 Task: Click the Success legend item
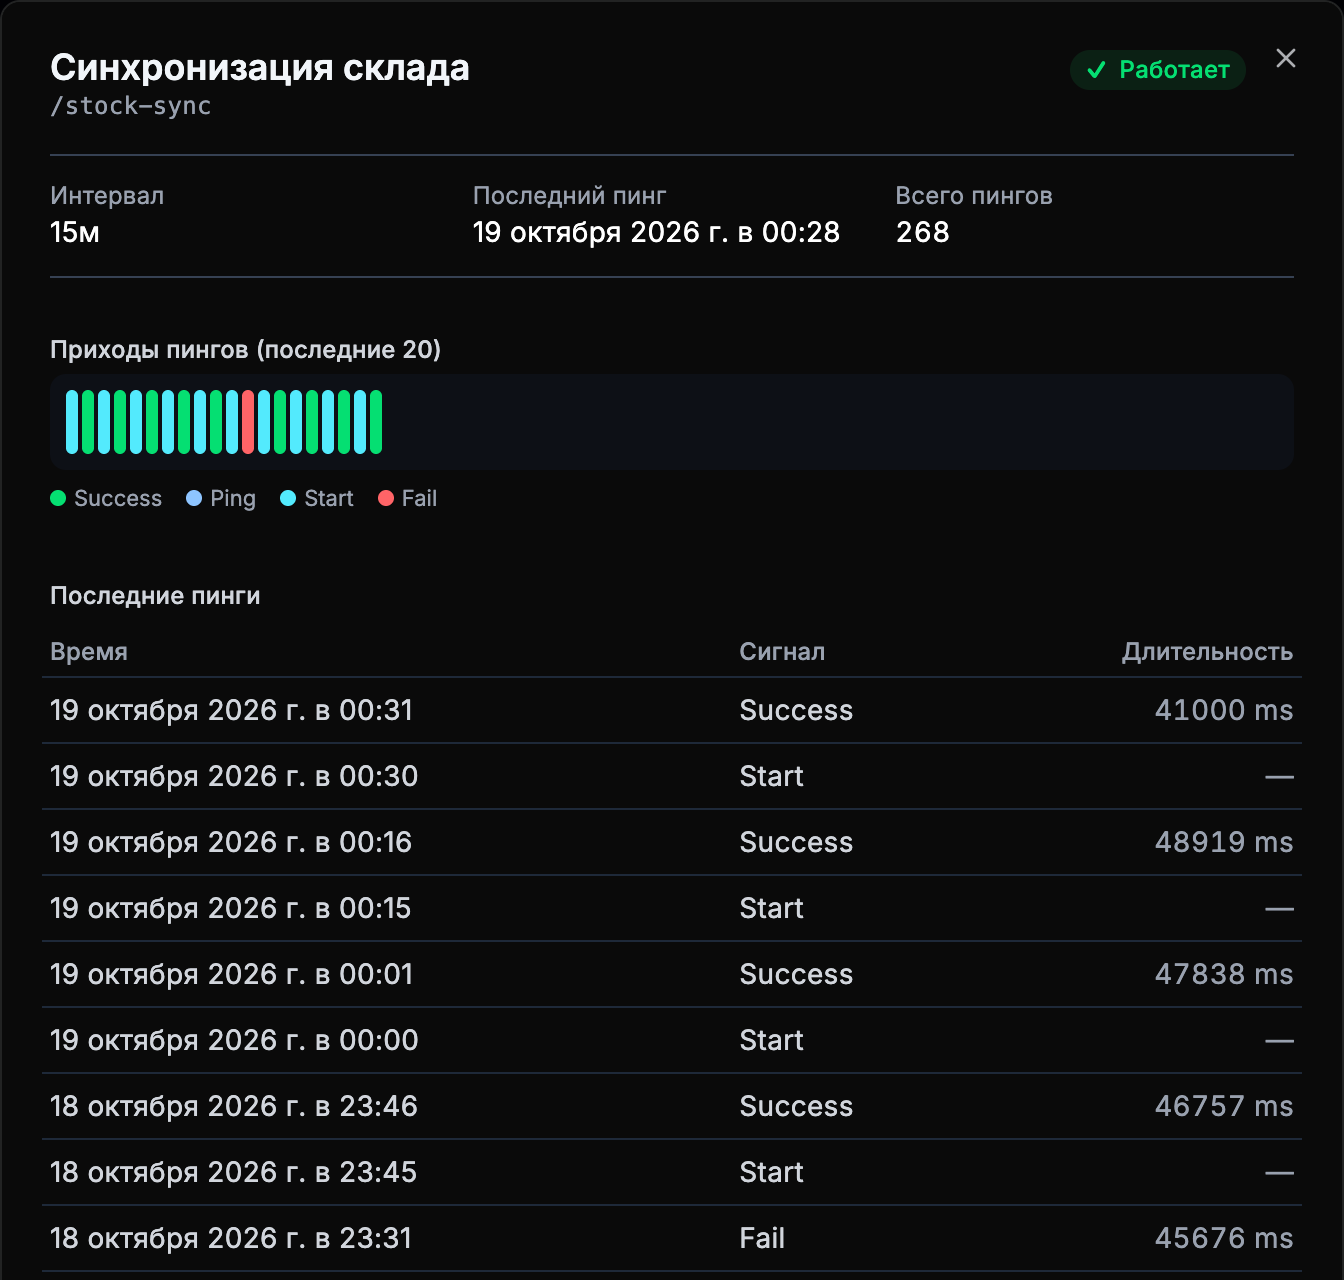106,498
